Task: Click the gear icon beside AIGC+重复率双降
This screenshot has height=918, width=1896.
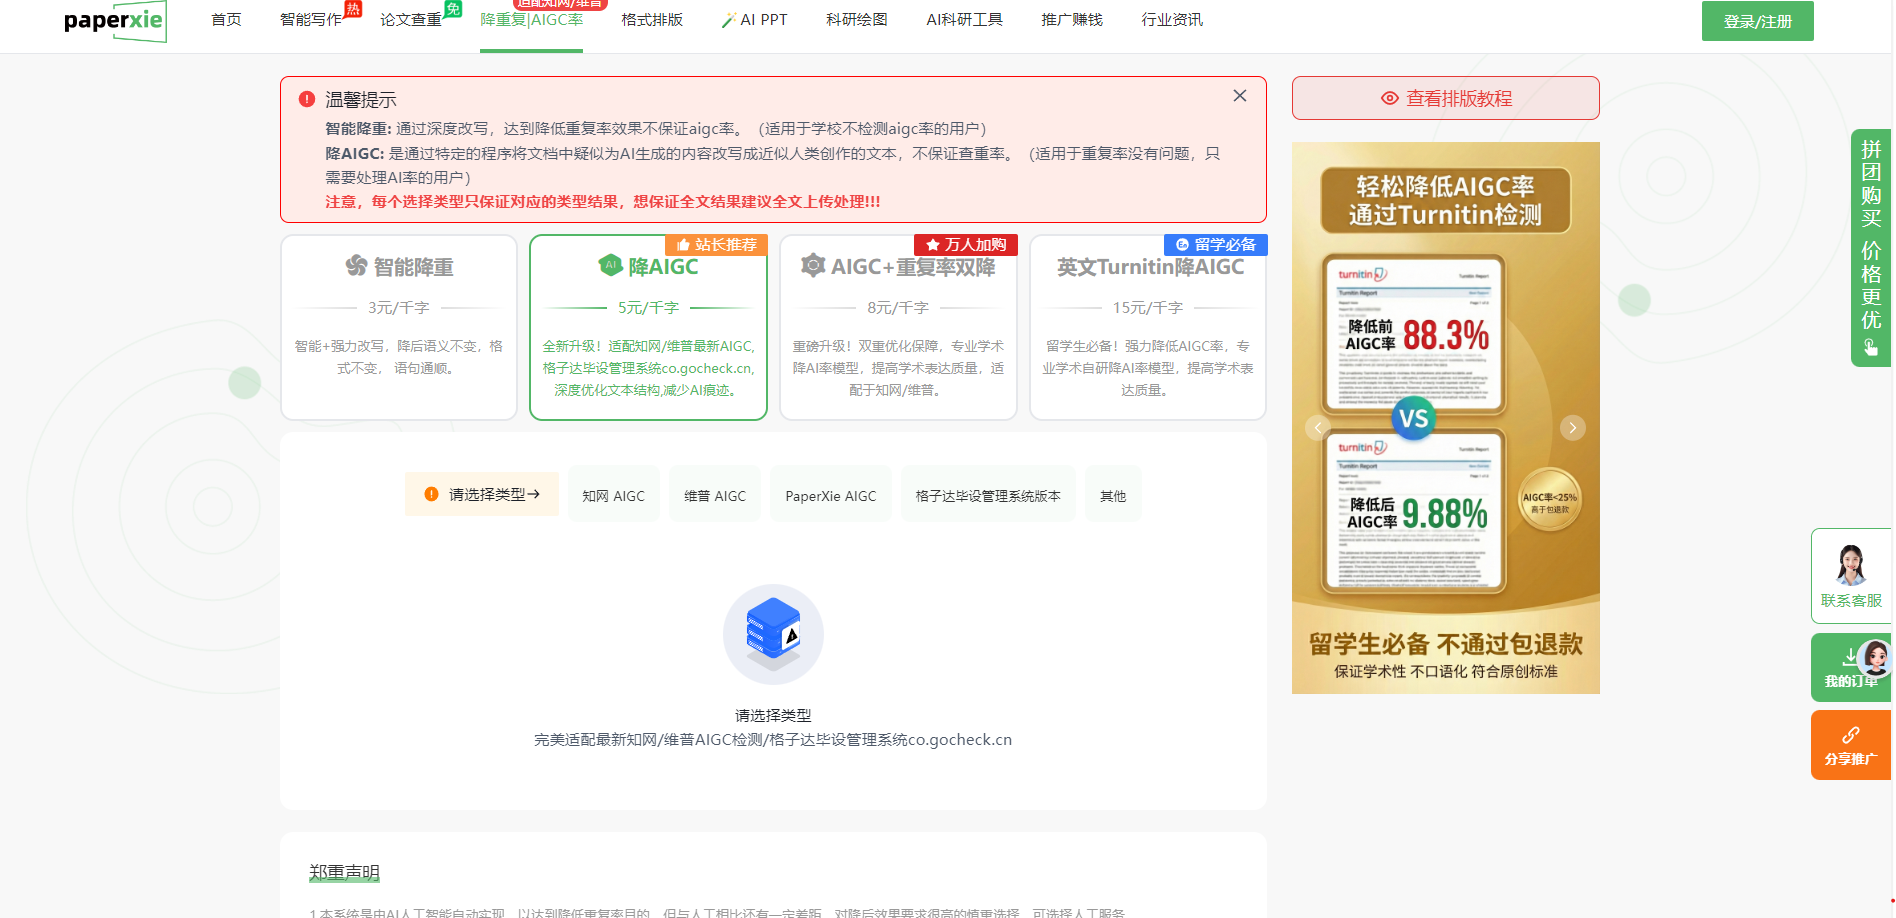Action: [x=813, y=265]
